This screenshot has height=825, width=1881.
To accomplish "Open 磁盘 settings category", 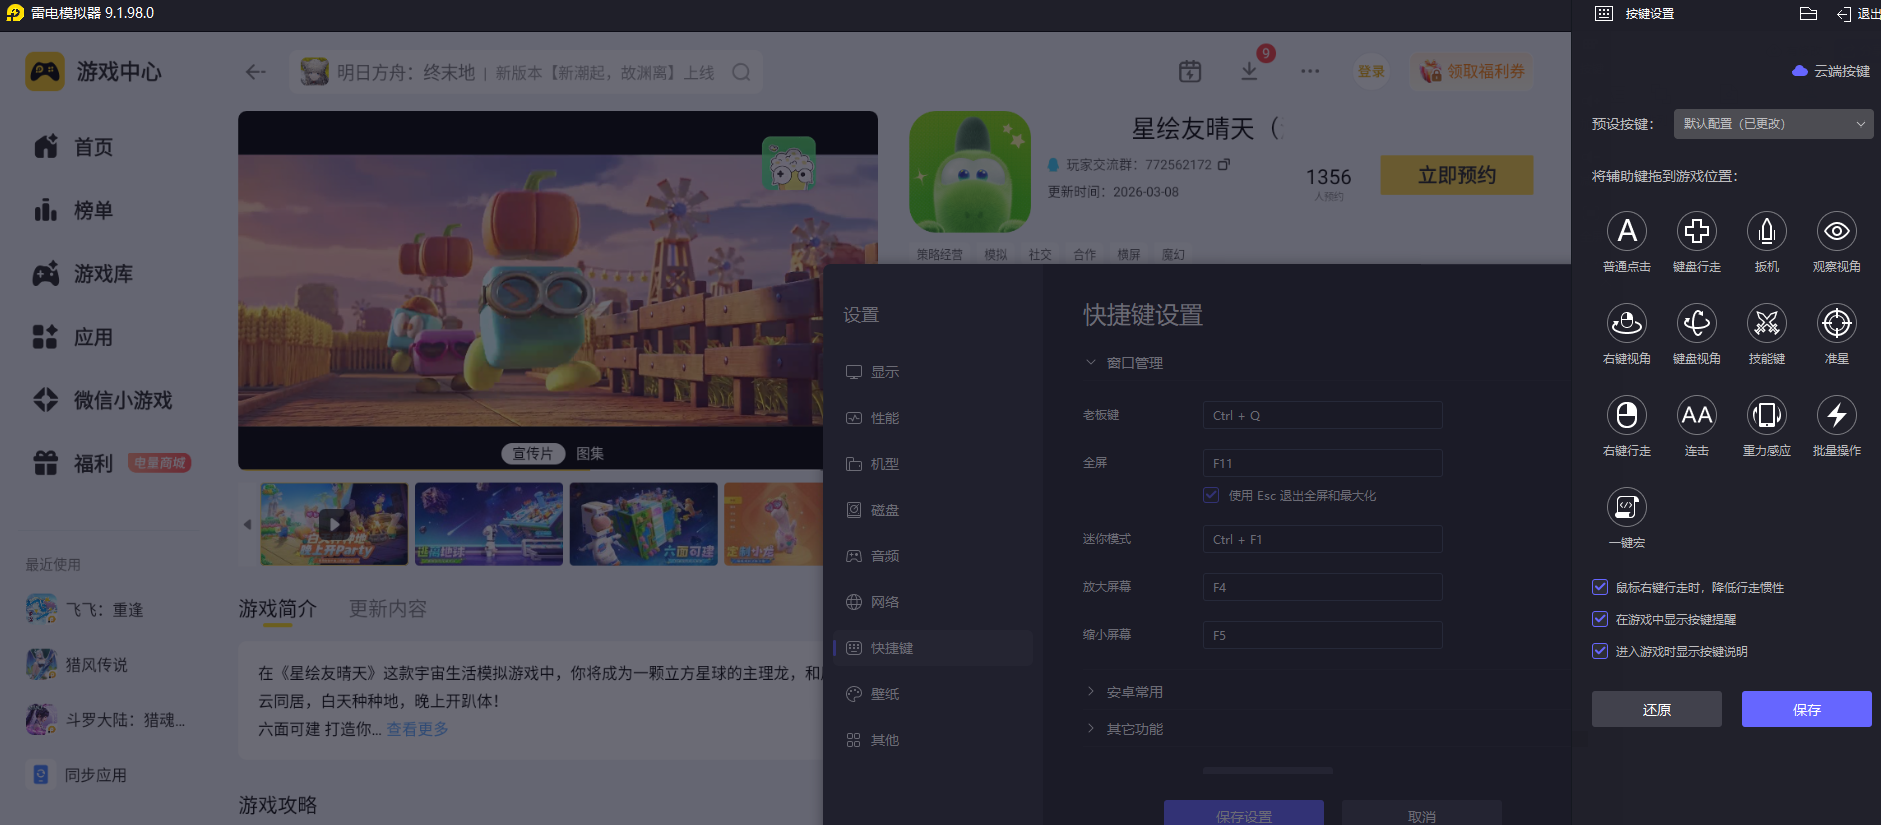I will 933,510.
